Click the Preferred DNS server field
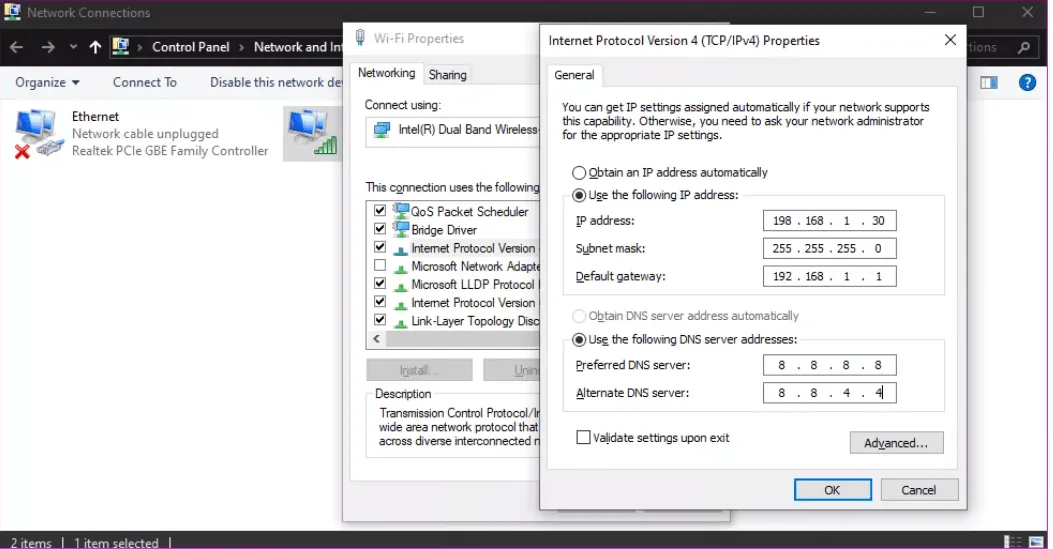 click(829, 366)
